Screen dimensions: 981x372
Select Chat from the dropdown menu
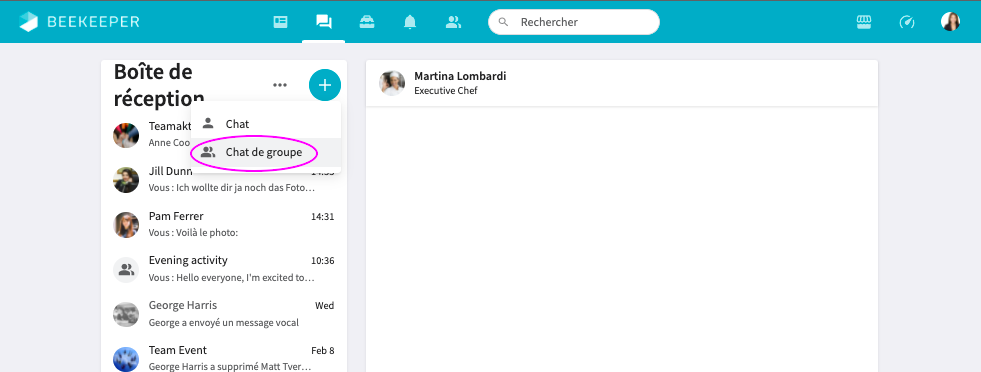pos(266,124)
